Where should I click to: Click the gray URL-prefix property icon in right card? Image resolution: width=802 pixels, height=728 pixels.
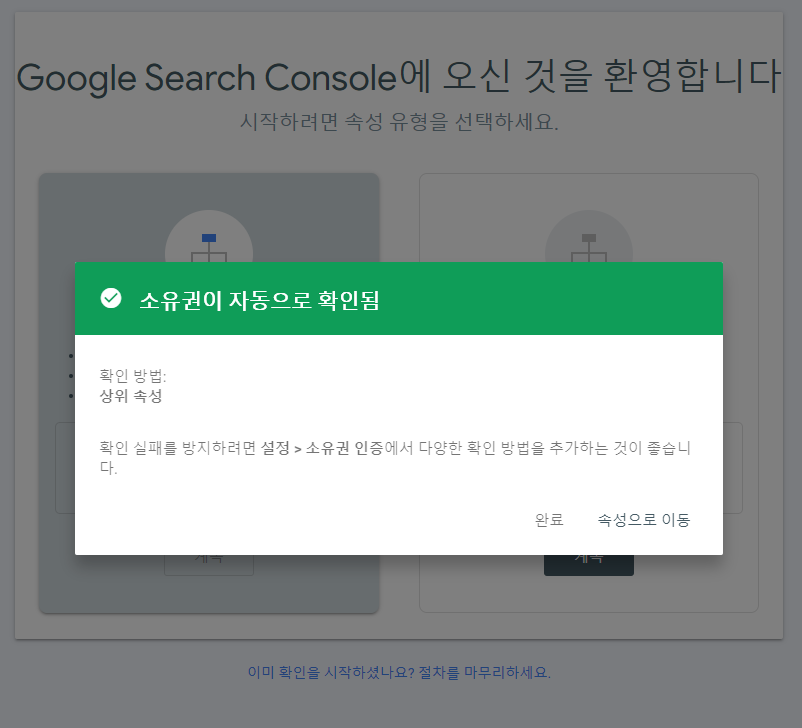pos(589,248)
